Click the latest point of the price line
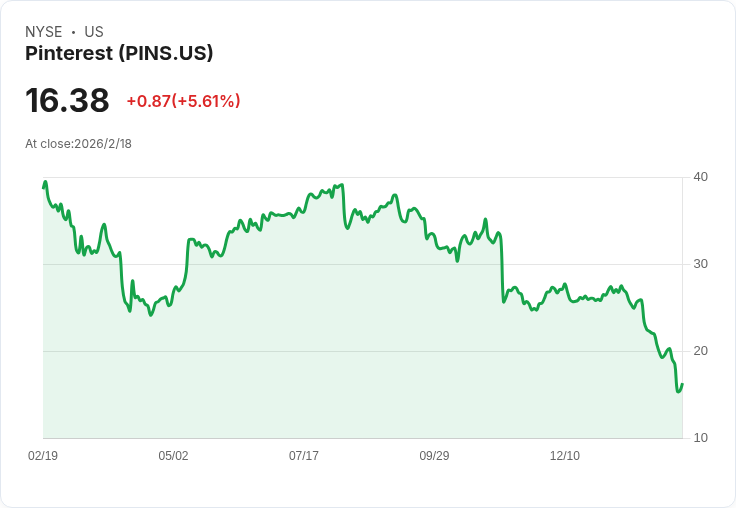 [682, 384]
